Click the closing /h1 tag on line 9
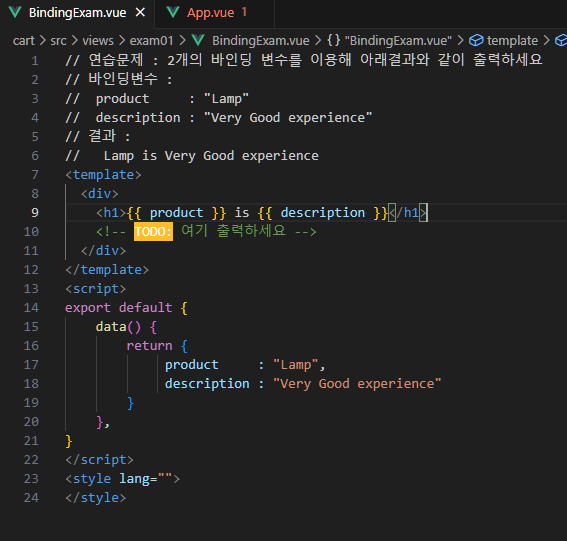Viewport: 567px width, 541px height. point(408,213)
